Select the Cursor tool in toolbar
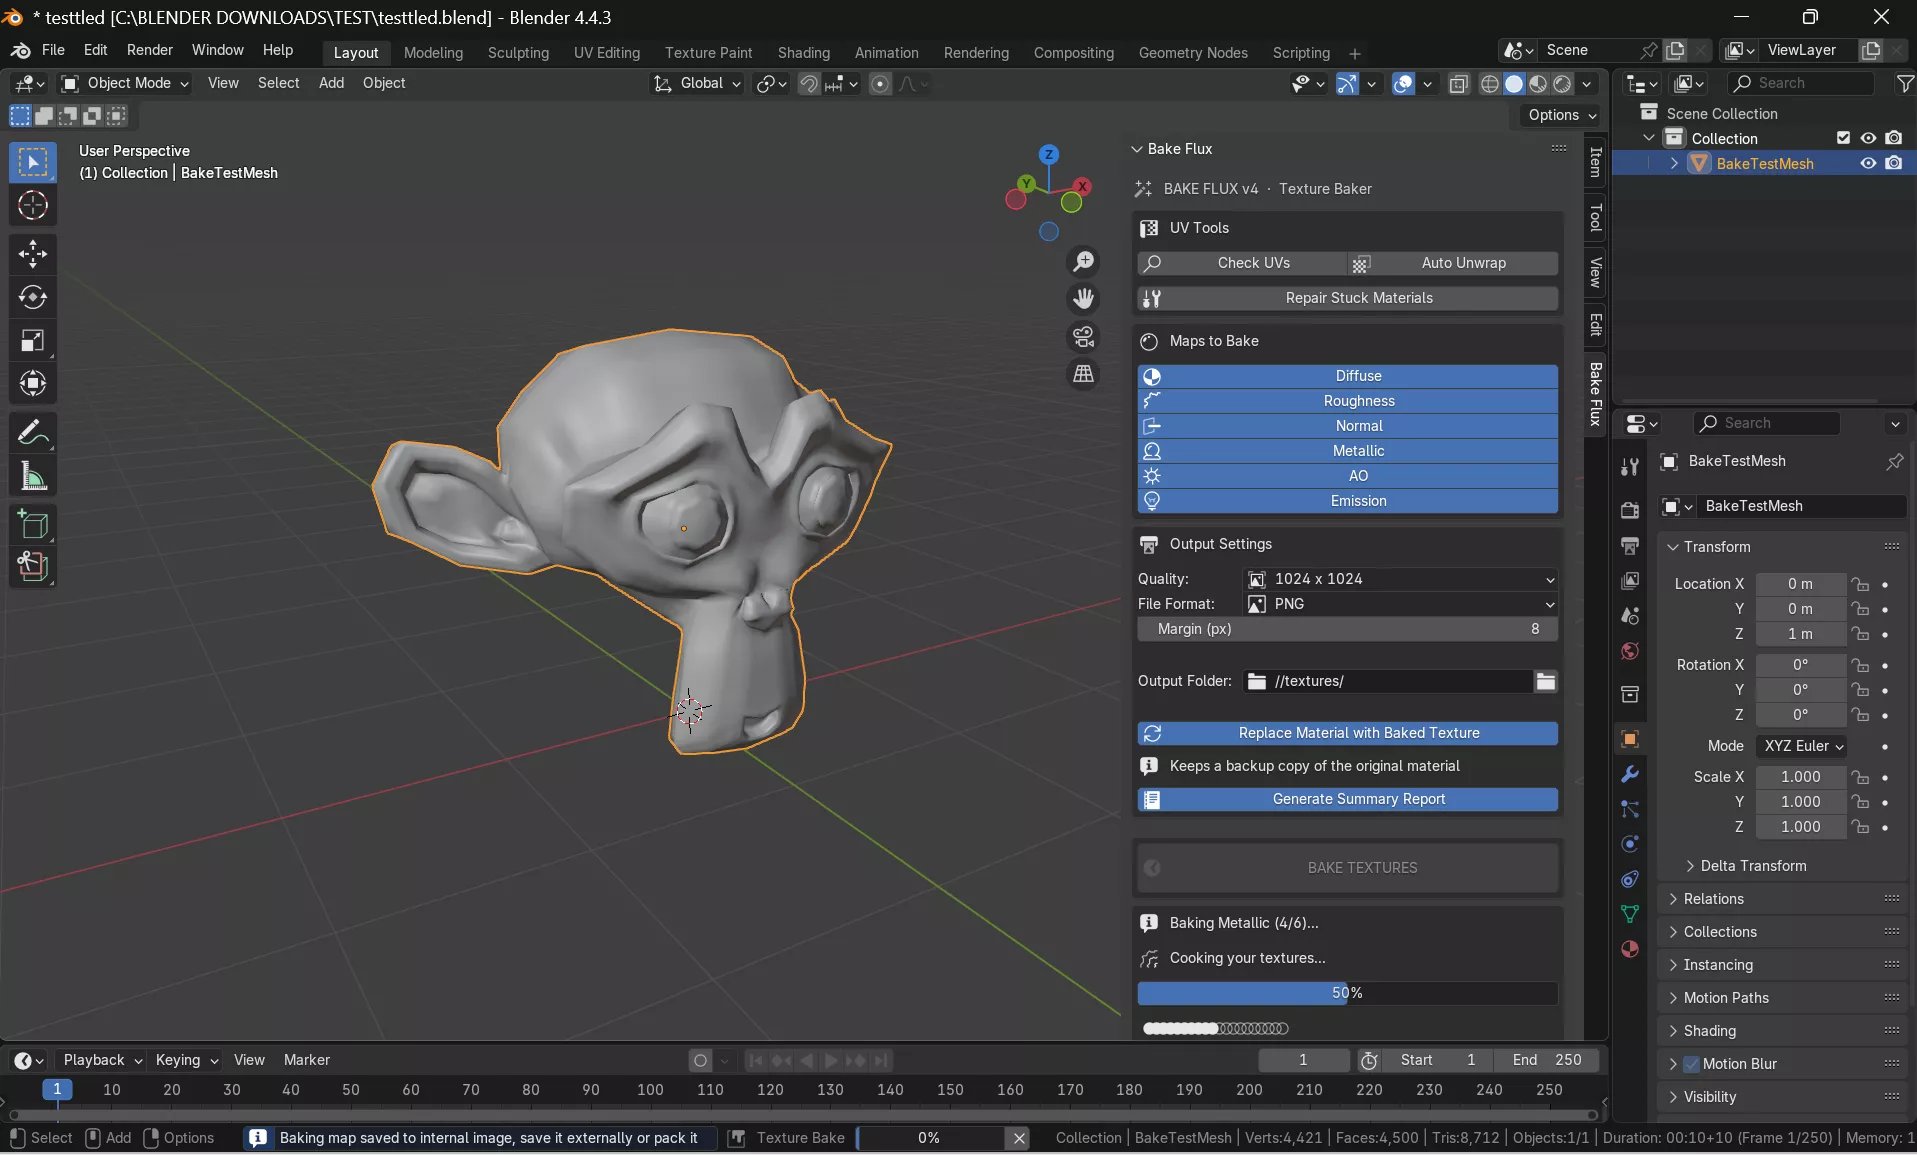 pos(33,206)
